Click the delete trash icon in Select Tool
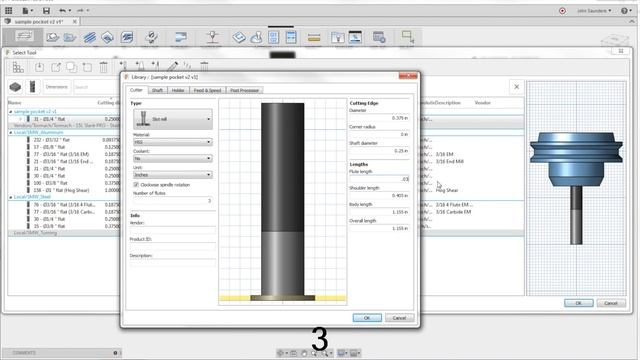The width and height of the screenshot is (640, 360). pyautogui.click(x=104, y=67)
